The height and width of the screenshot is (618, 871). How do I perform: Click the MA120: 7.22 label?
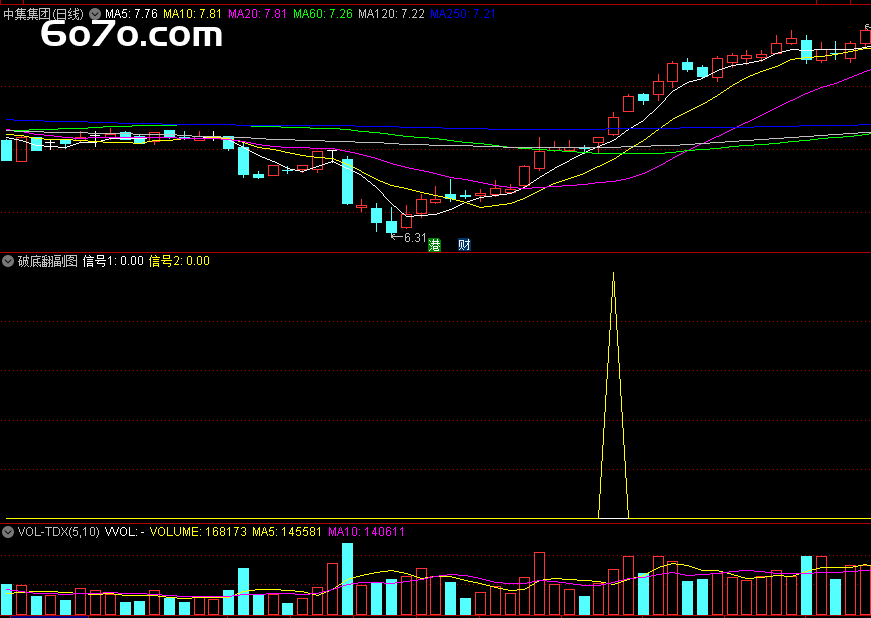pyautogui.click(x=391, y=14)
